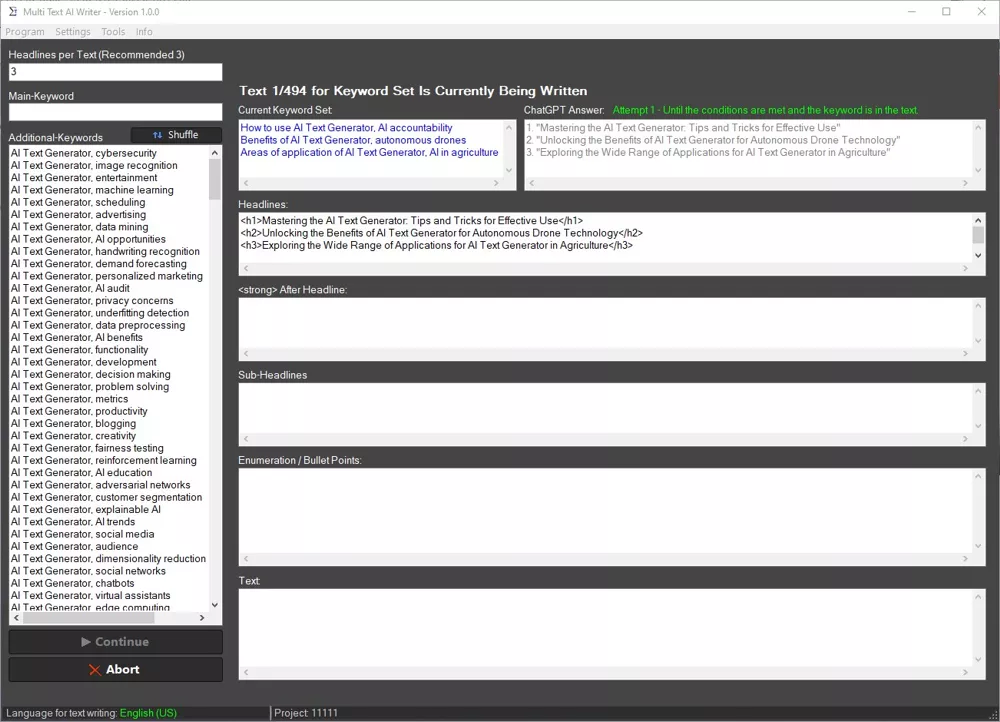Click the Abort button
Image resolution: width=1000 pixels, height=722 pixels.
115,669
